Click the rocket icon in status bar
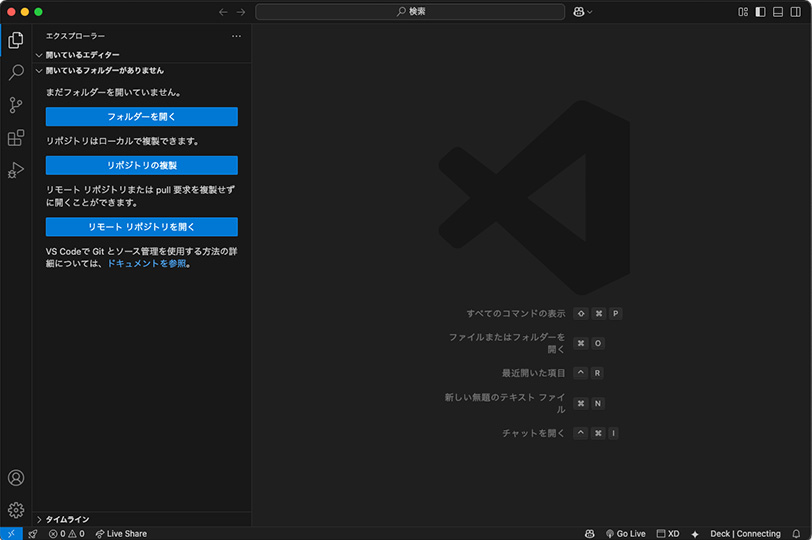This screenshot has width=812, height=540. point(33,534)
